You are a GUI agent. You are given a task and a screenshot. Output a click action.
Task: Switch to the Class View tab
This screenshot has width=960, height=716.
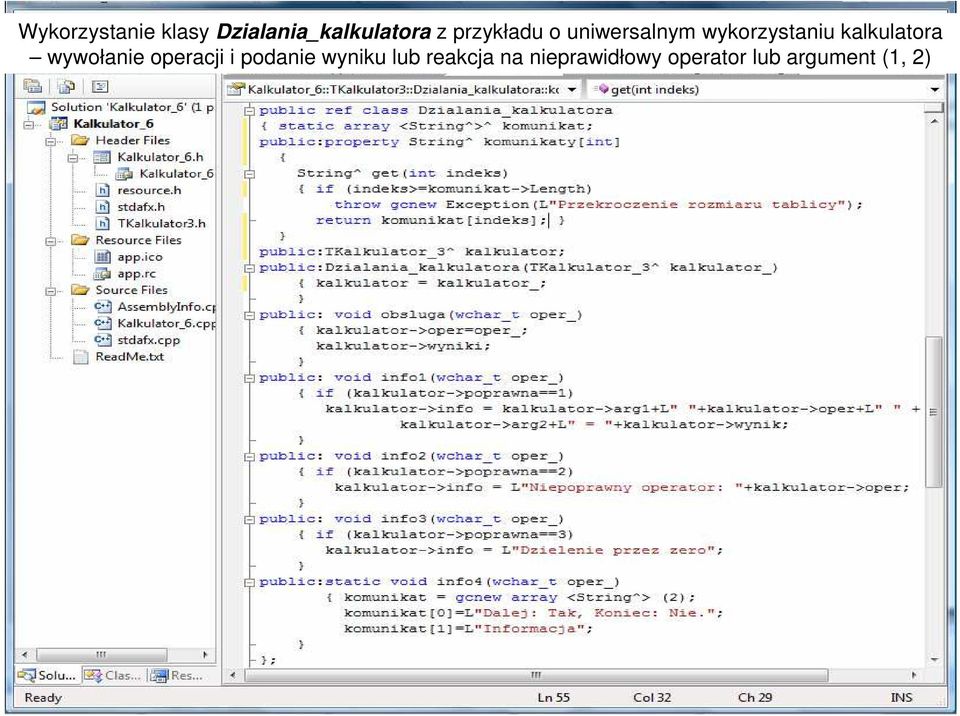[113, 676]
